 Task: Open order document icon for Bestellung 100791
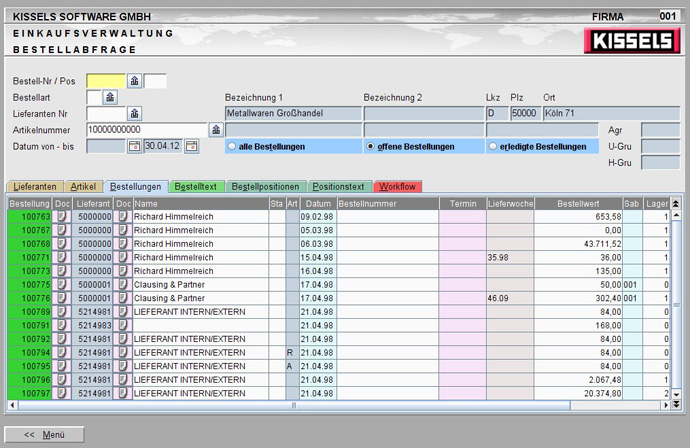coord(62,326)
